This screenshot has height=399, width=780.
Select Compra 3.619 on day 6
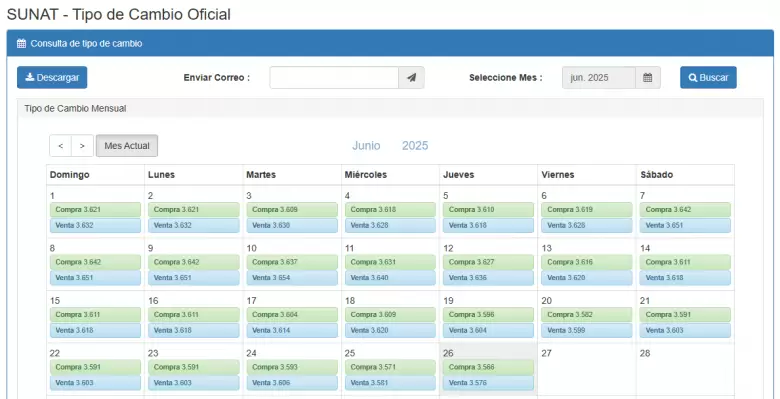tap(587, 209)
